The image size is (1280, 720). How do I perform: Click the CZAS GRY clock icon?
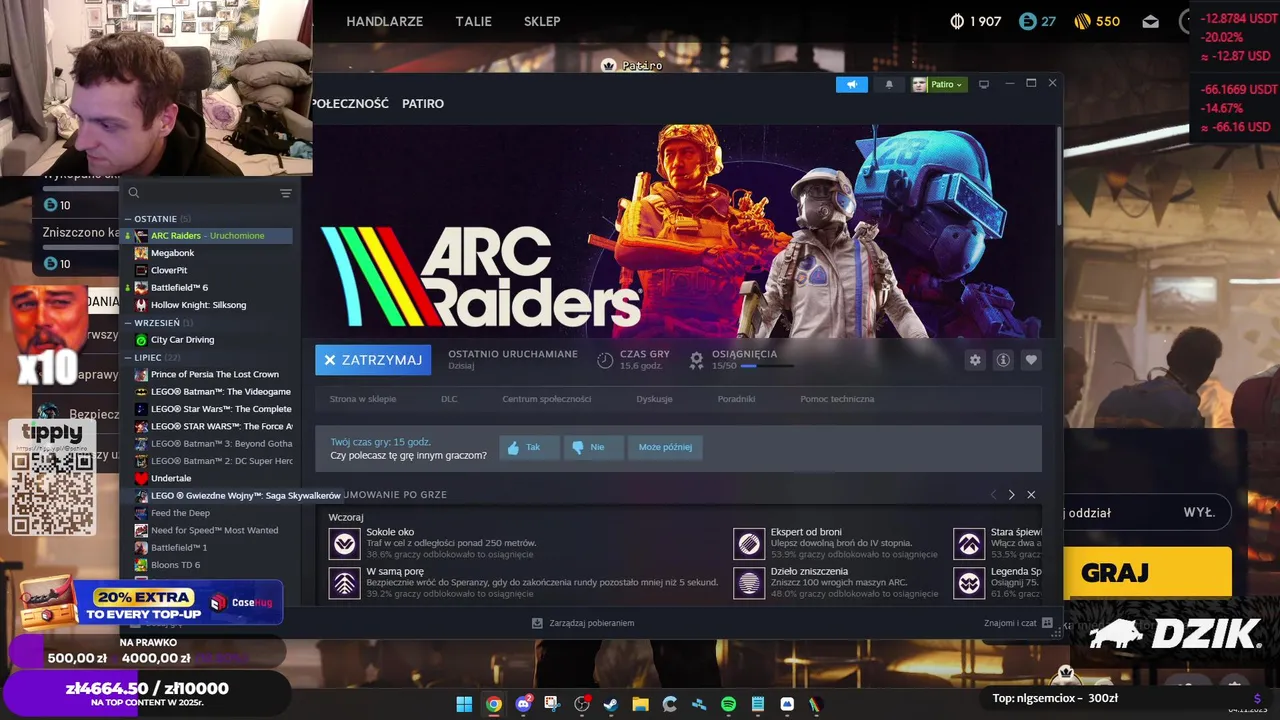(605, 361)
